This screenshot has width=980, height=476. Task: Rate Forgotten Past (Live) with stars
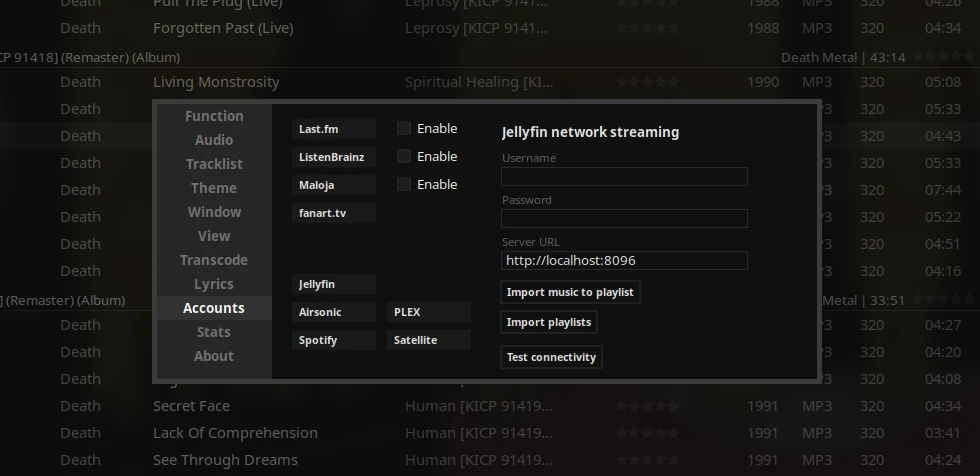click(647, 28)
